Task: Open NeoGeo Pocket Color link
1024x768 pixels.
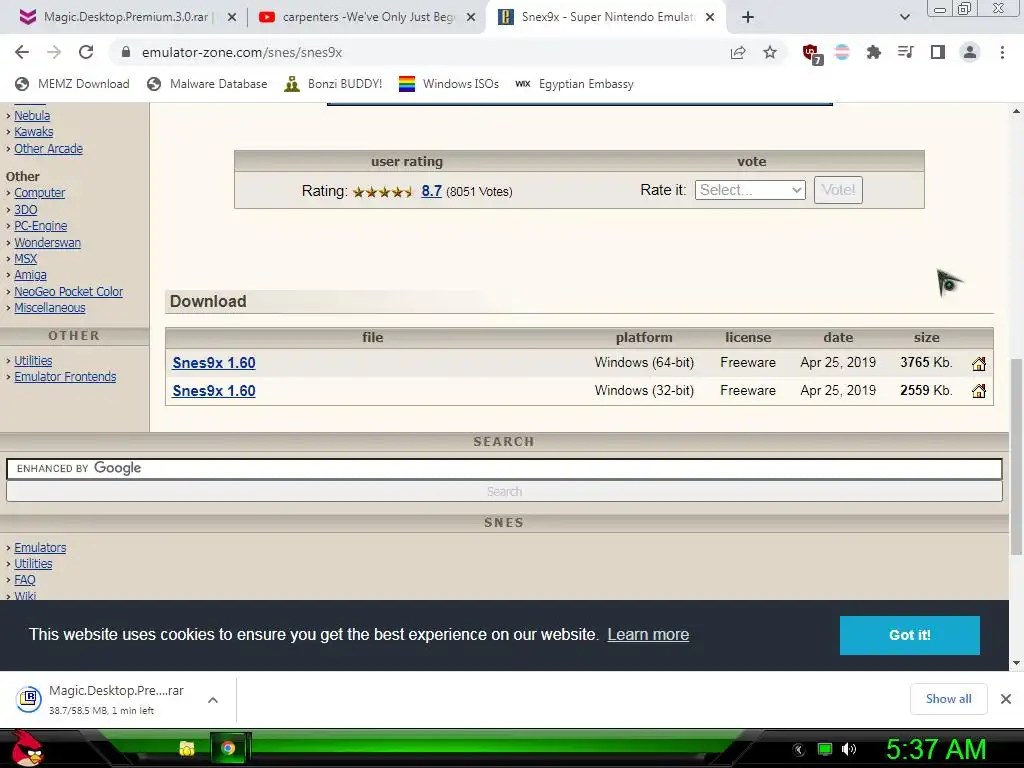Action: click(69, 292)
